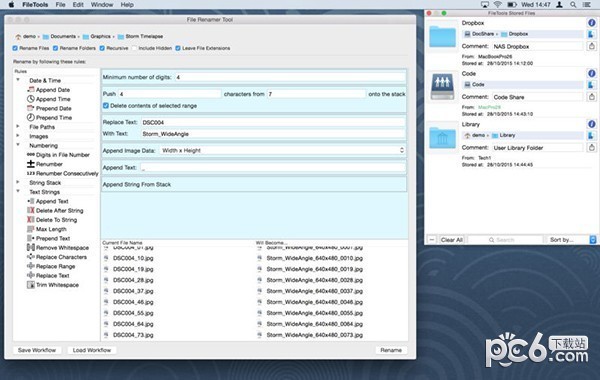600x380 pixels.
Task: Expand the Images group
Action: click(x=18, y=135)
